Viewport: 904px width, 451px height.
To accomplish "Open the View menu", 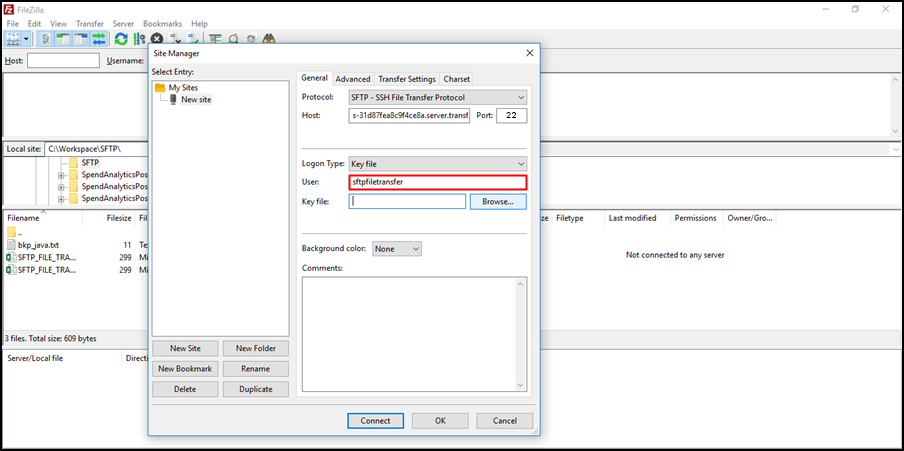I will 58,24.
